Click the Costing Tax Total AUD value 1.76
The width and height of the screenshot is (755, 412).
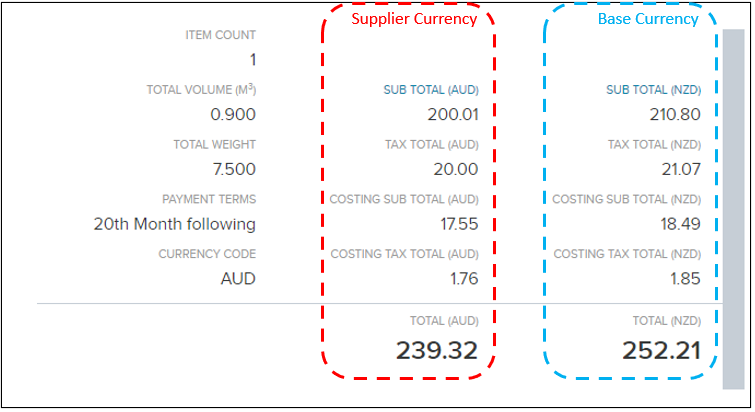(x=464, y=279)
